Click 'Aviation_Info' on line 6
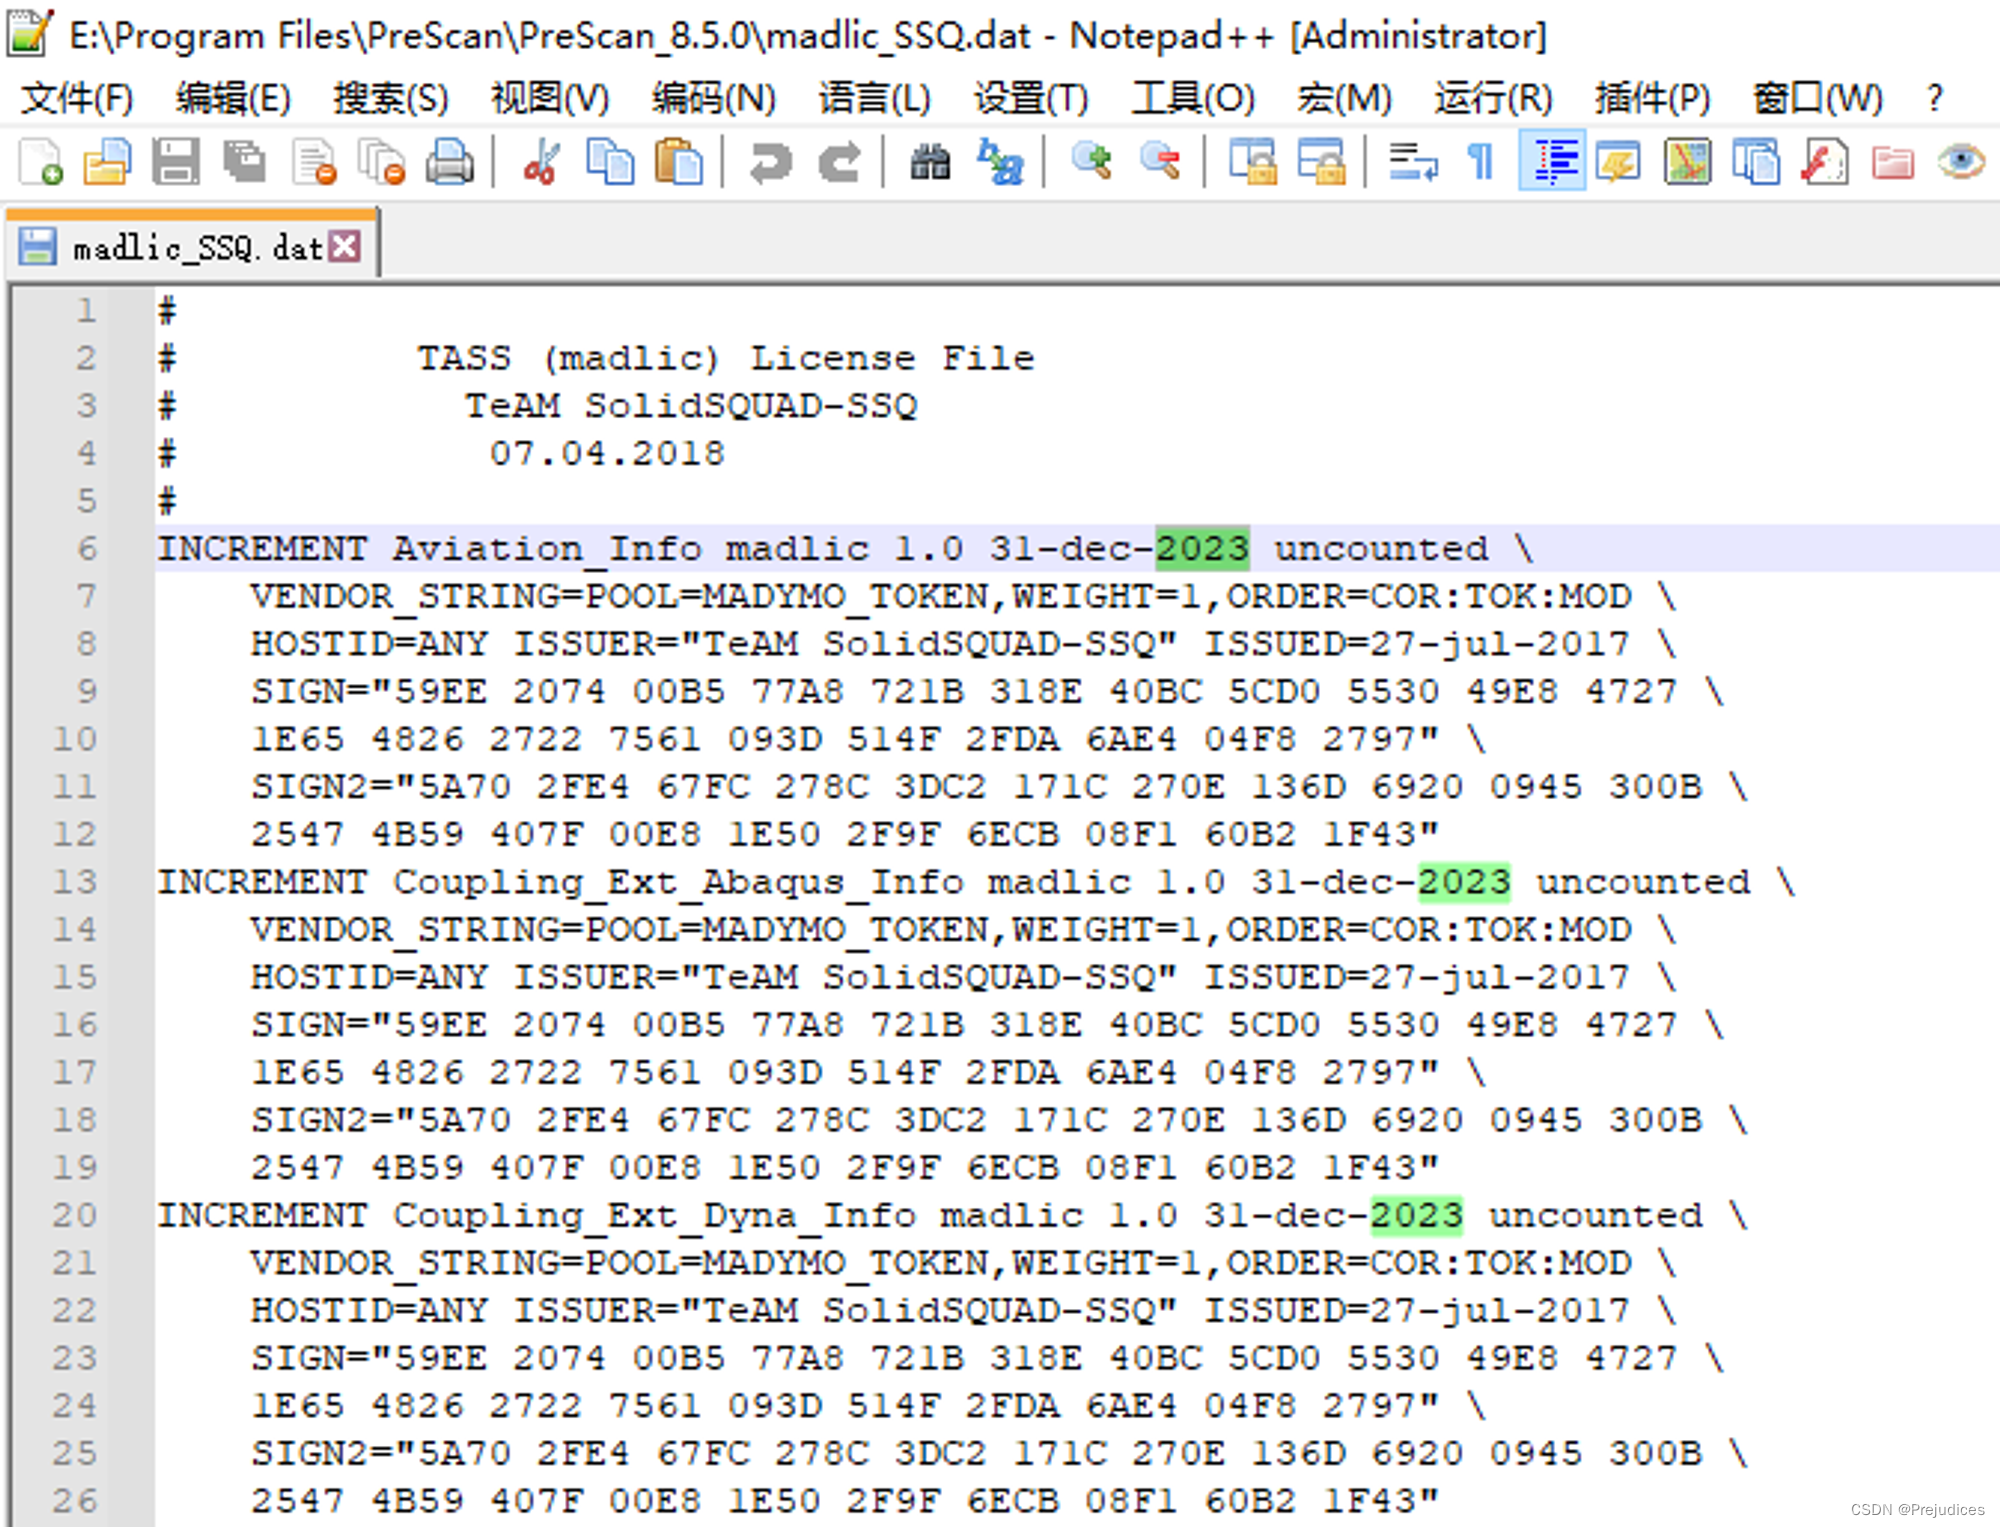This screenshot has height=1527, width=2000. [x=547, y=548]
